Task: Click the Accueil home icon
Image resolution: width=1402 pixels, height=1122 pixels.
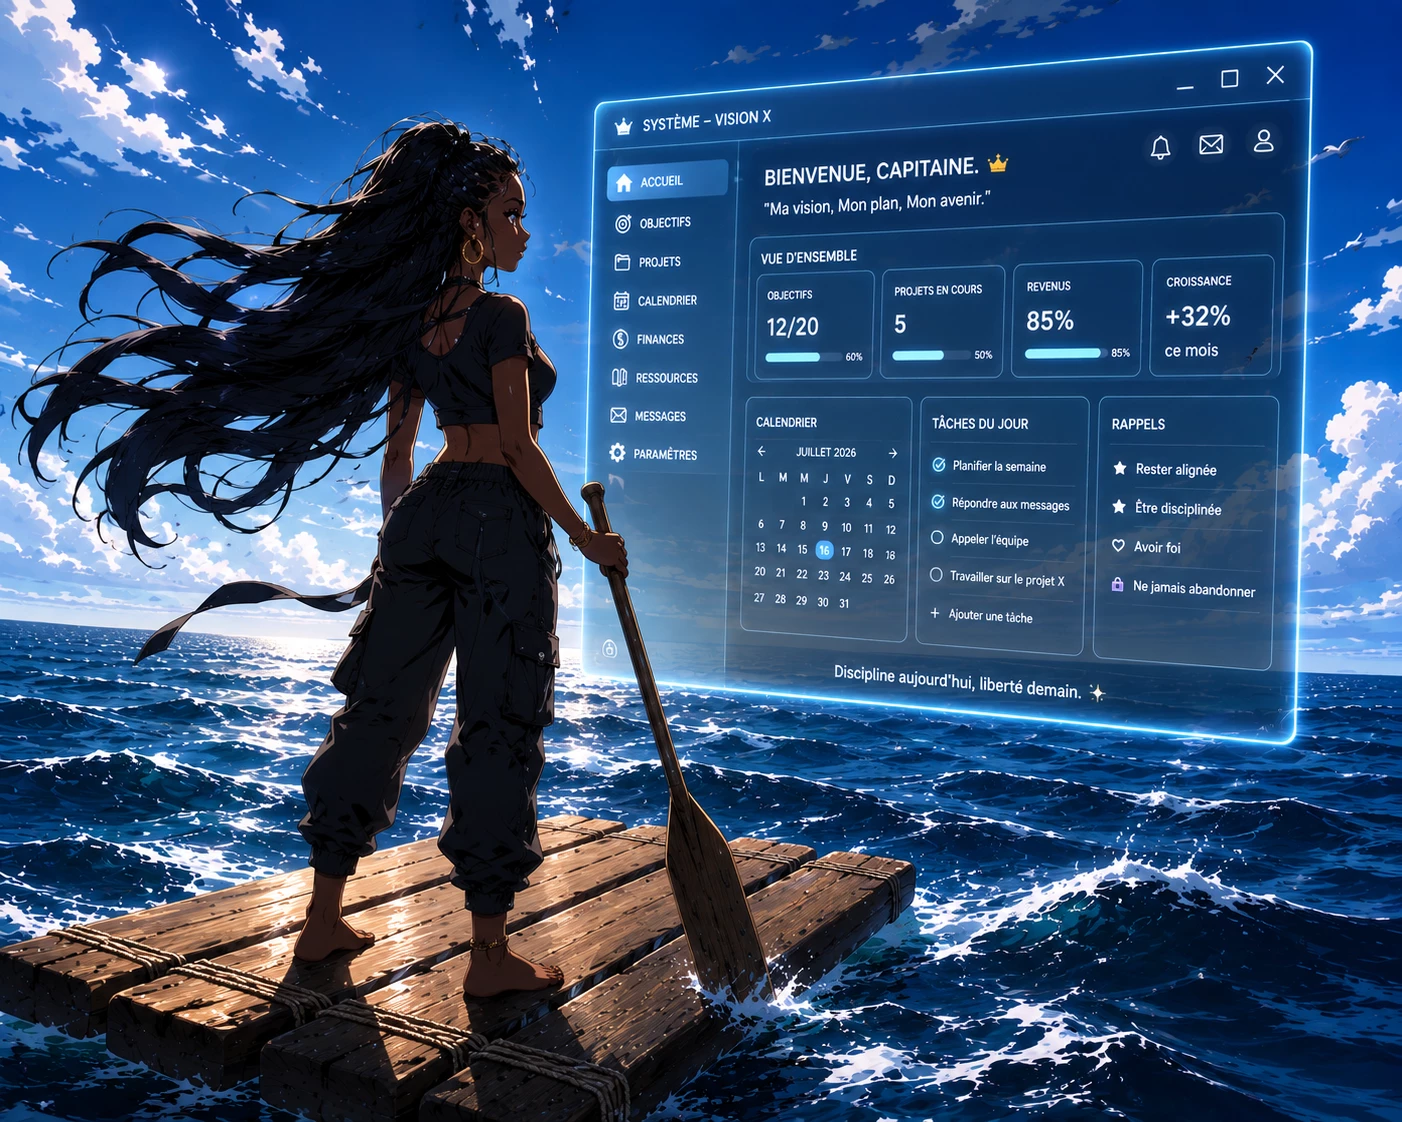Action: 624,182
